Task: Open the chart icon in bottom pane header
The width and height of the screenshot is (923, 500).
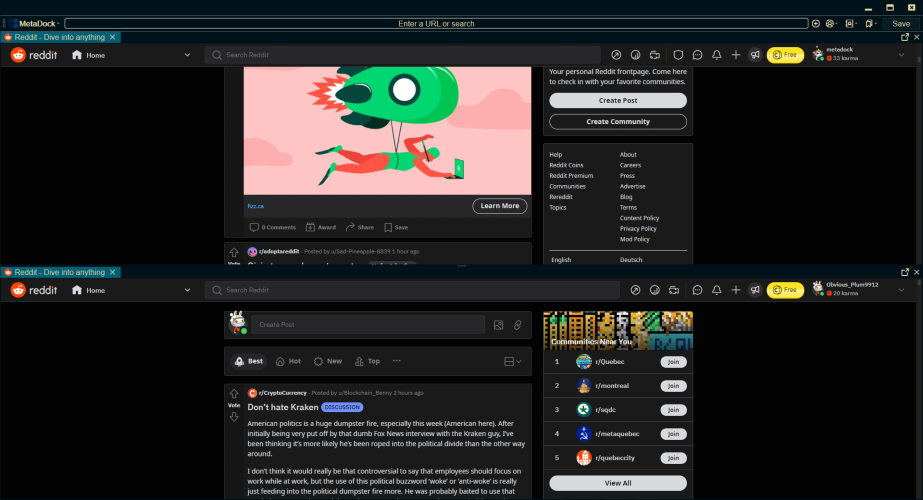Action: coord(655,290)
